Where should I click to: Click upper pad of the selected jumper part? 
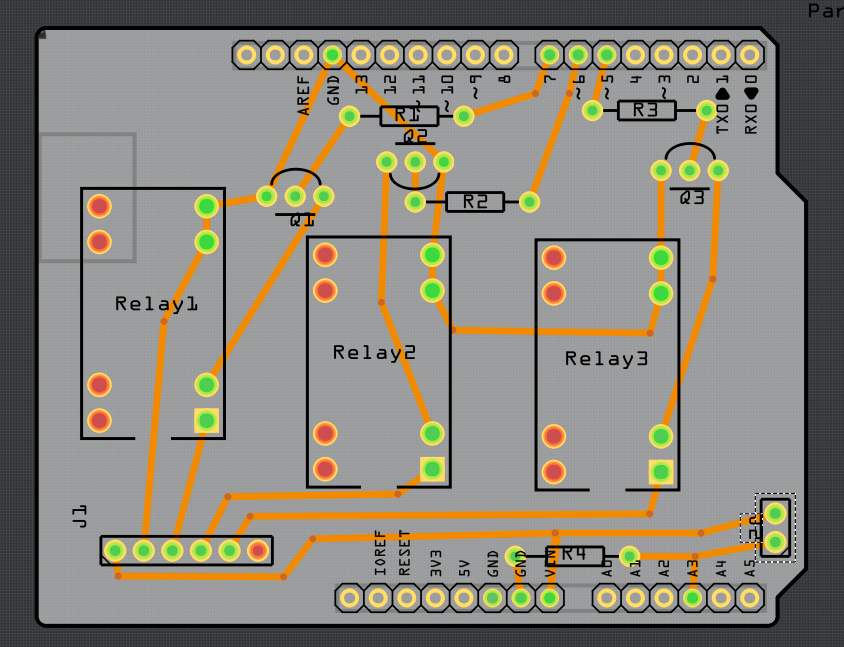(775, 514)
